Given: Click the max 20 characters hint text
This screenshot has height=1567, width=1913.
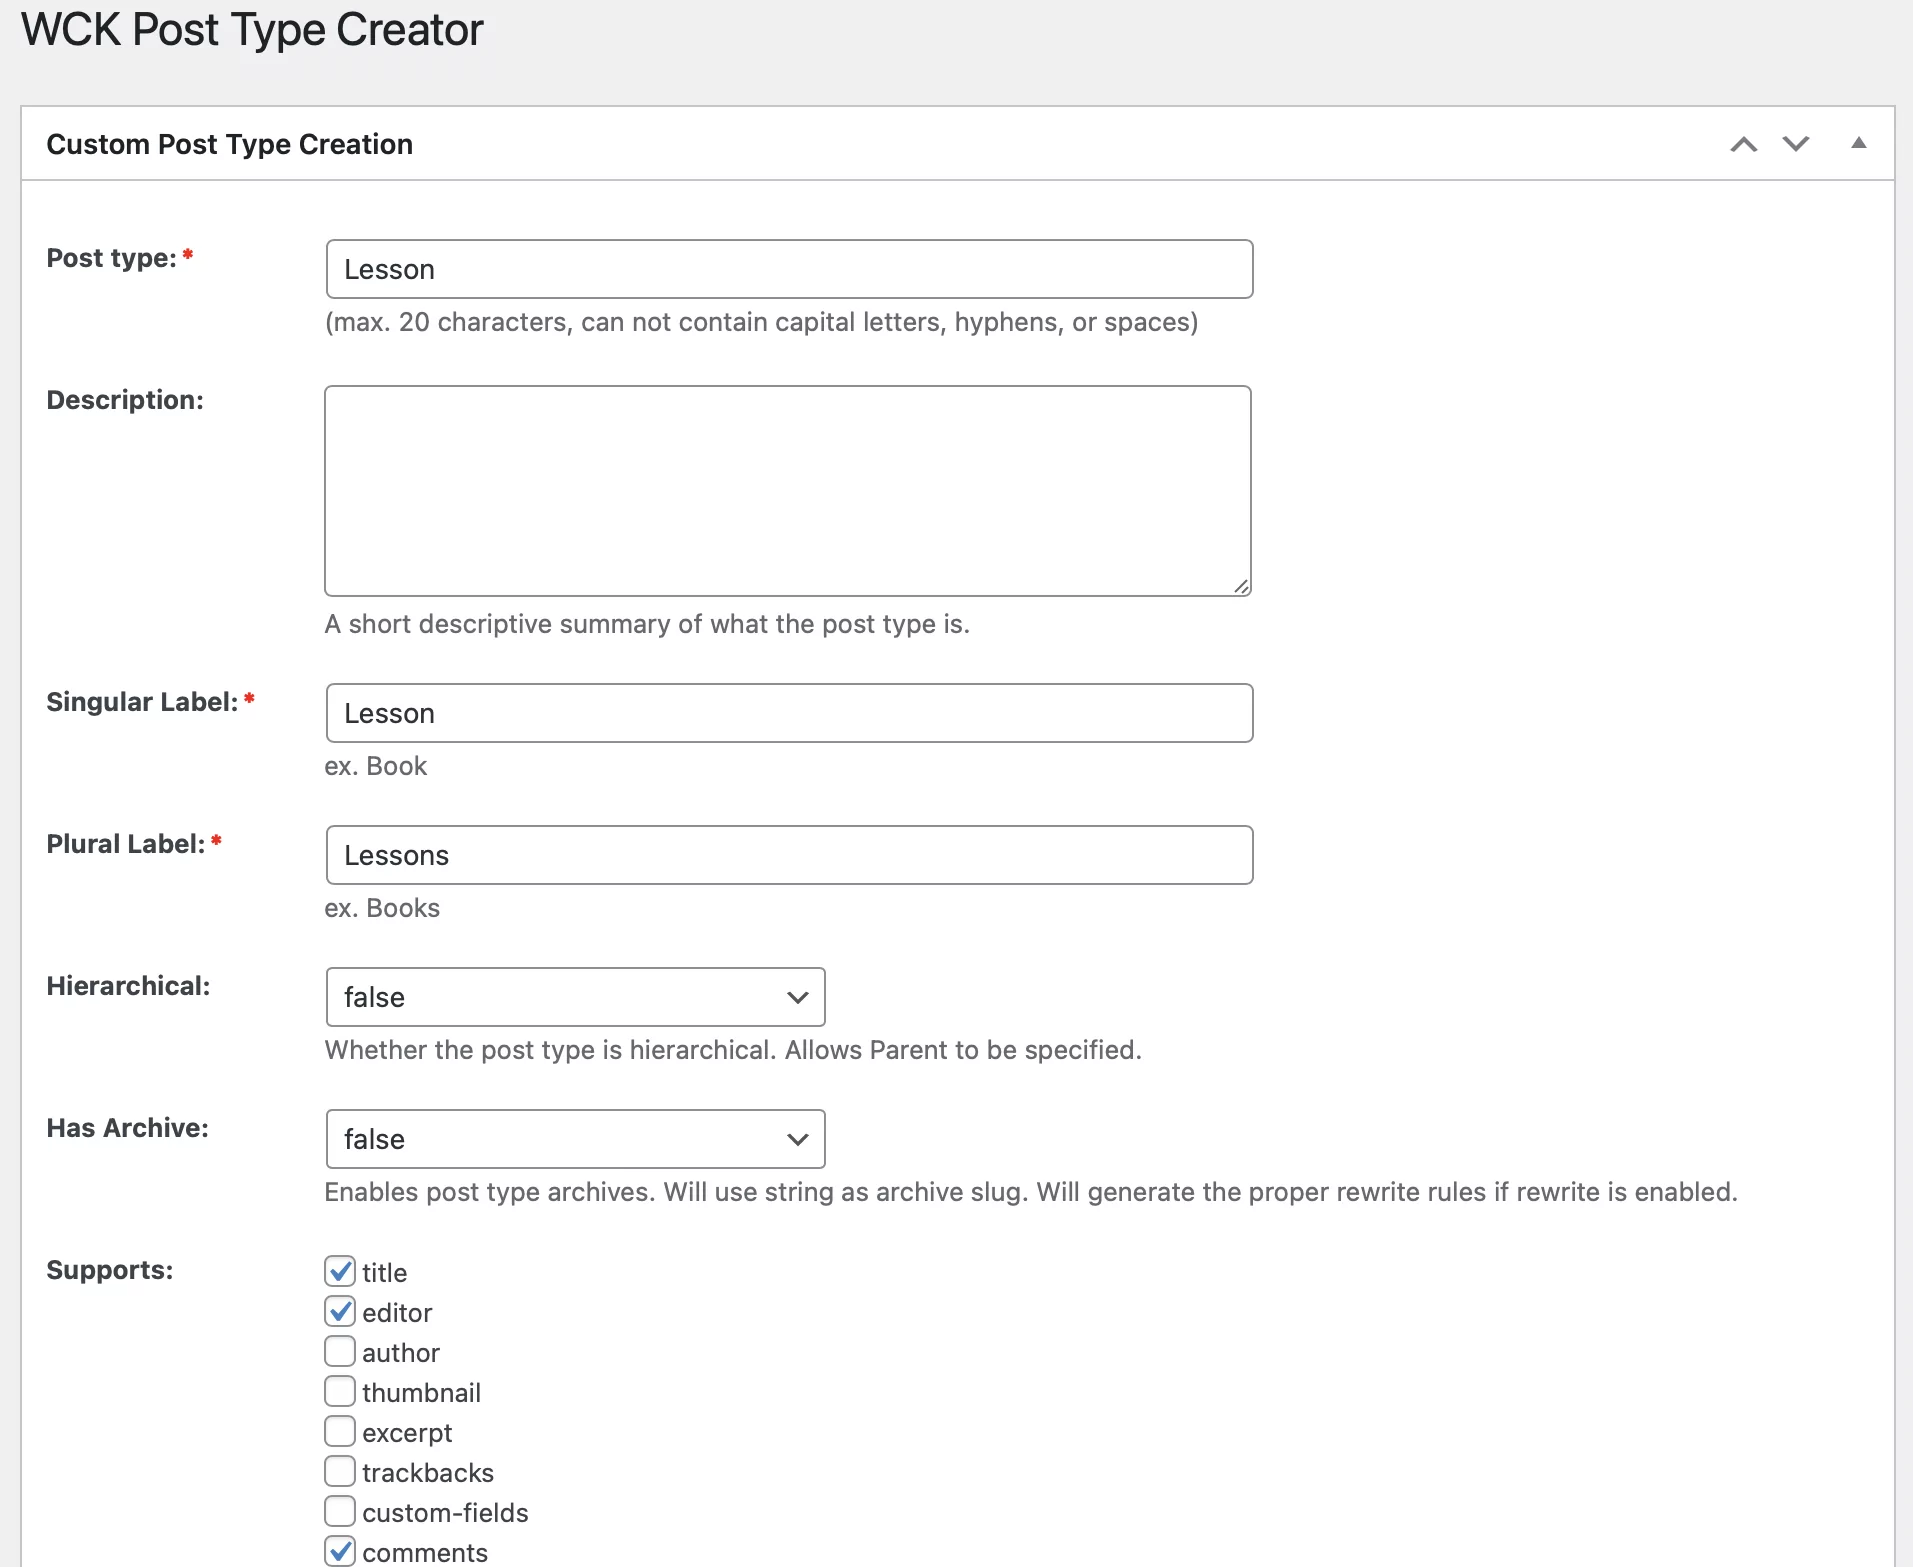Looking at the screenshot, I should click(761, 322).
